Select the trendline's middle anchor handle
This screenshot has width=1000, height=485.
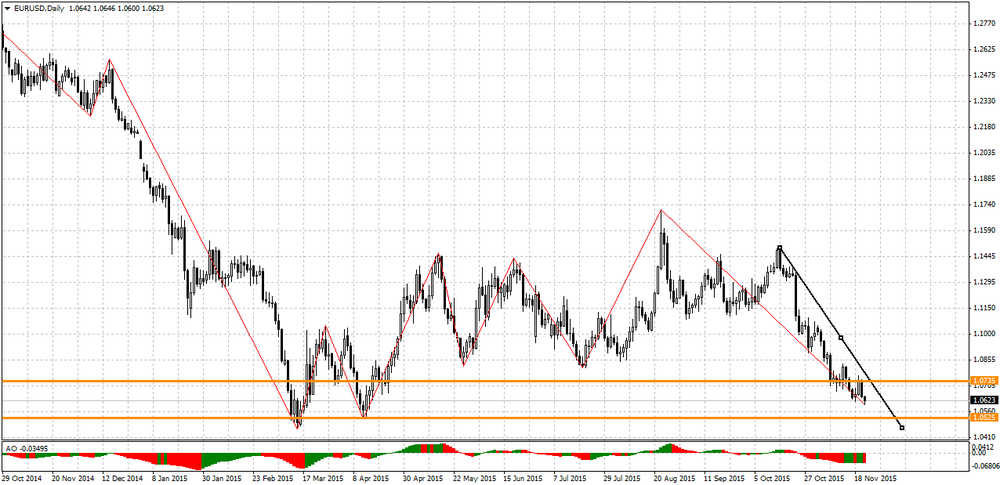841,337
